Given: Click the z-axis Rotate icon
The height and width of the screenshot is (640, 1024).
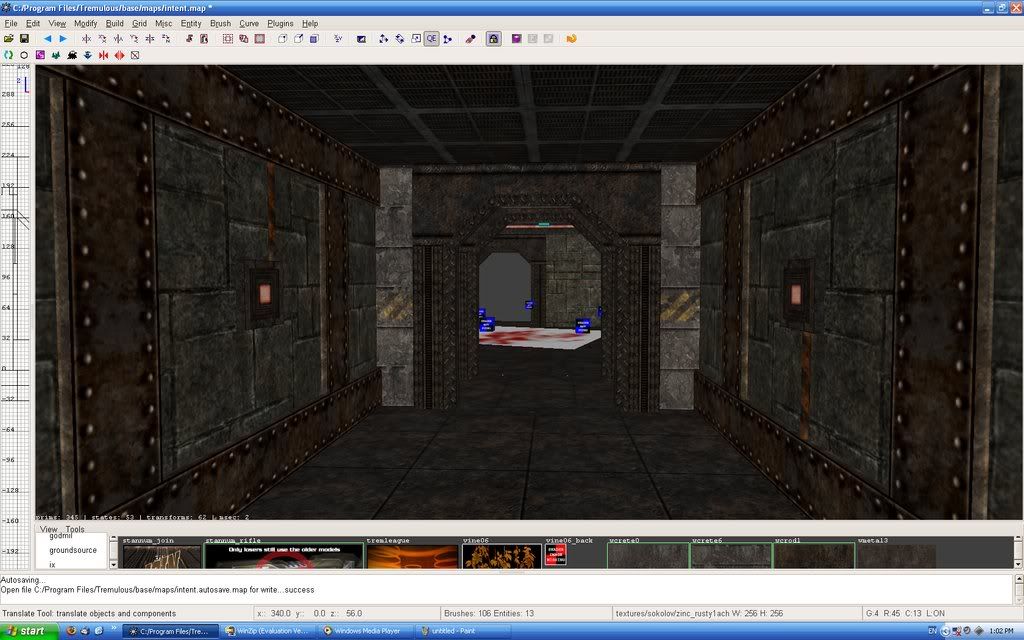Looking at the screenshot, I should click(x=166, y=39).
